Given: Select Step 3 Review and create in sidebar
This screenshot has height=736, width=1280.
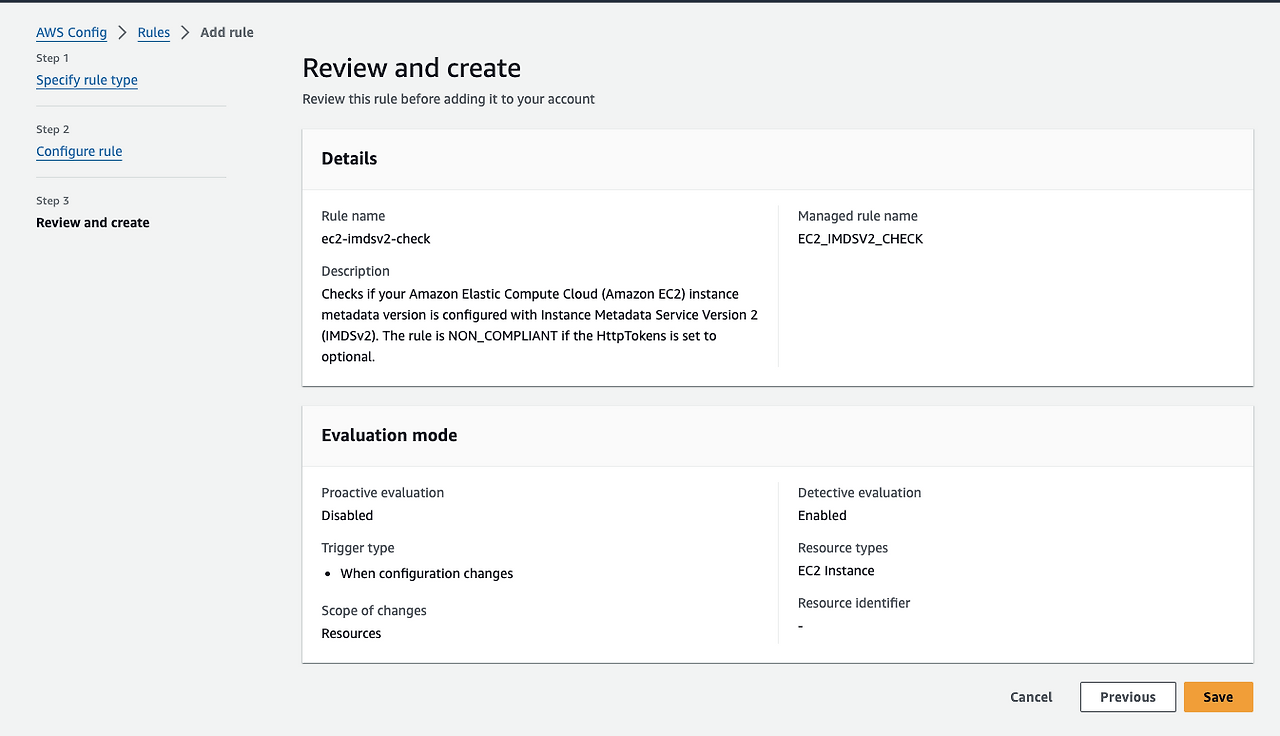Looking at the screenshot, I should [93, 223].
